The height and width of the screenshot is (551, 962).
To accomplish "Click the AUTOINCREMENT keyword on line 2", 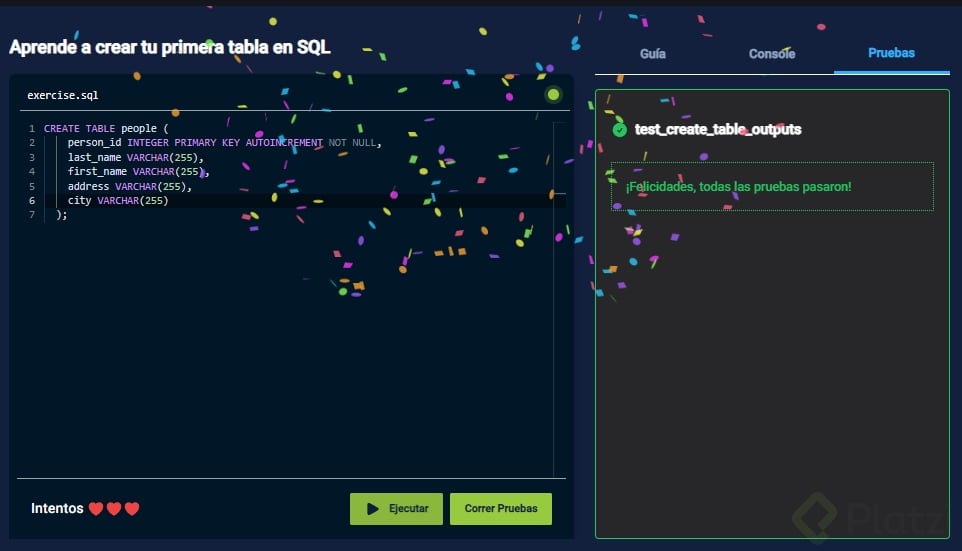I will 284,143.
